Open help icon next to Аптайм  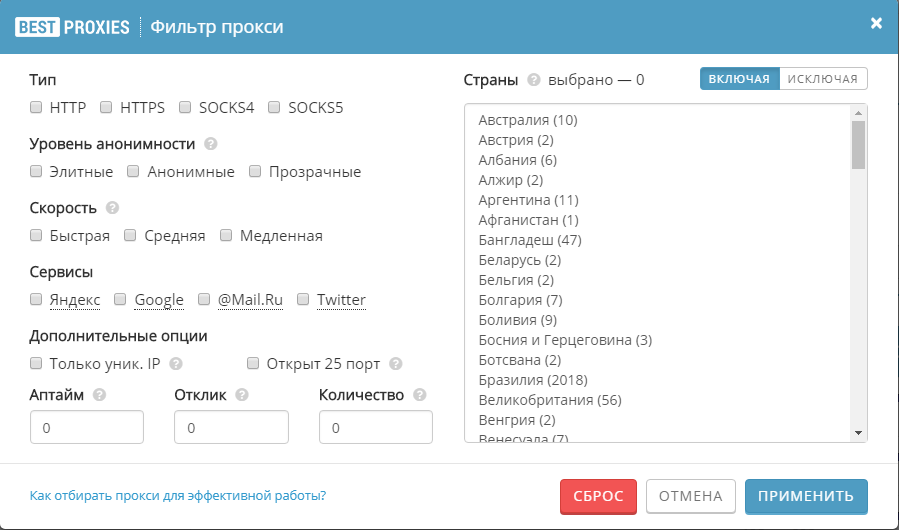[99, 395]
